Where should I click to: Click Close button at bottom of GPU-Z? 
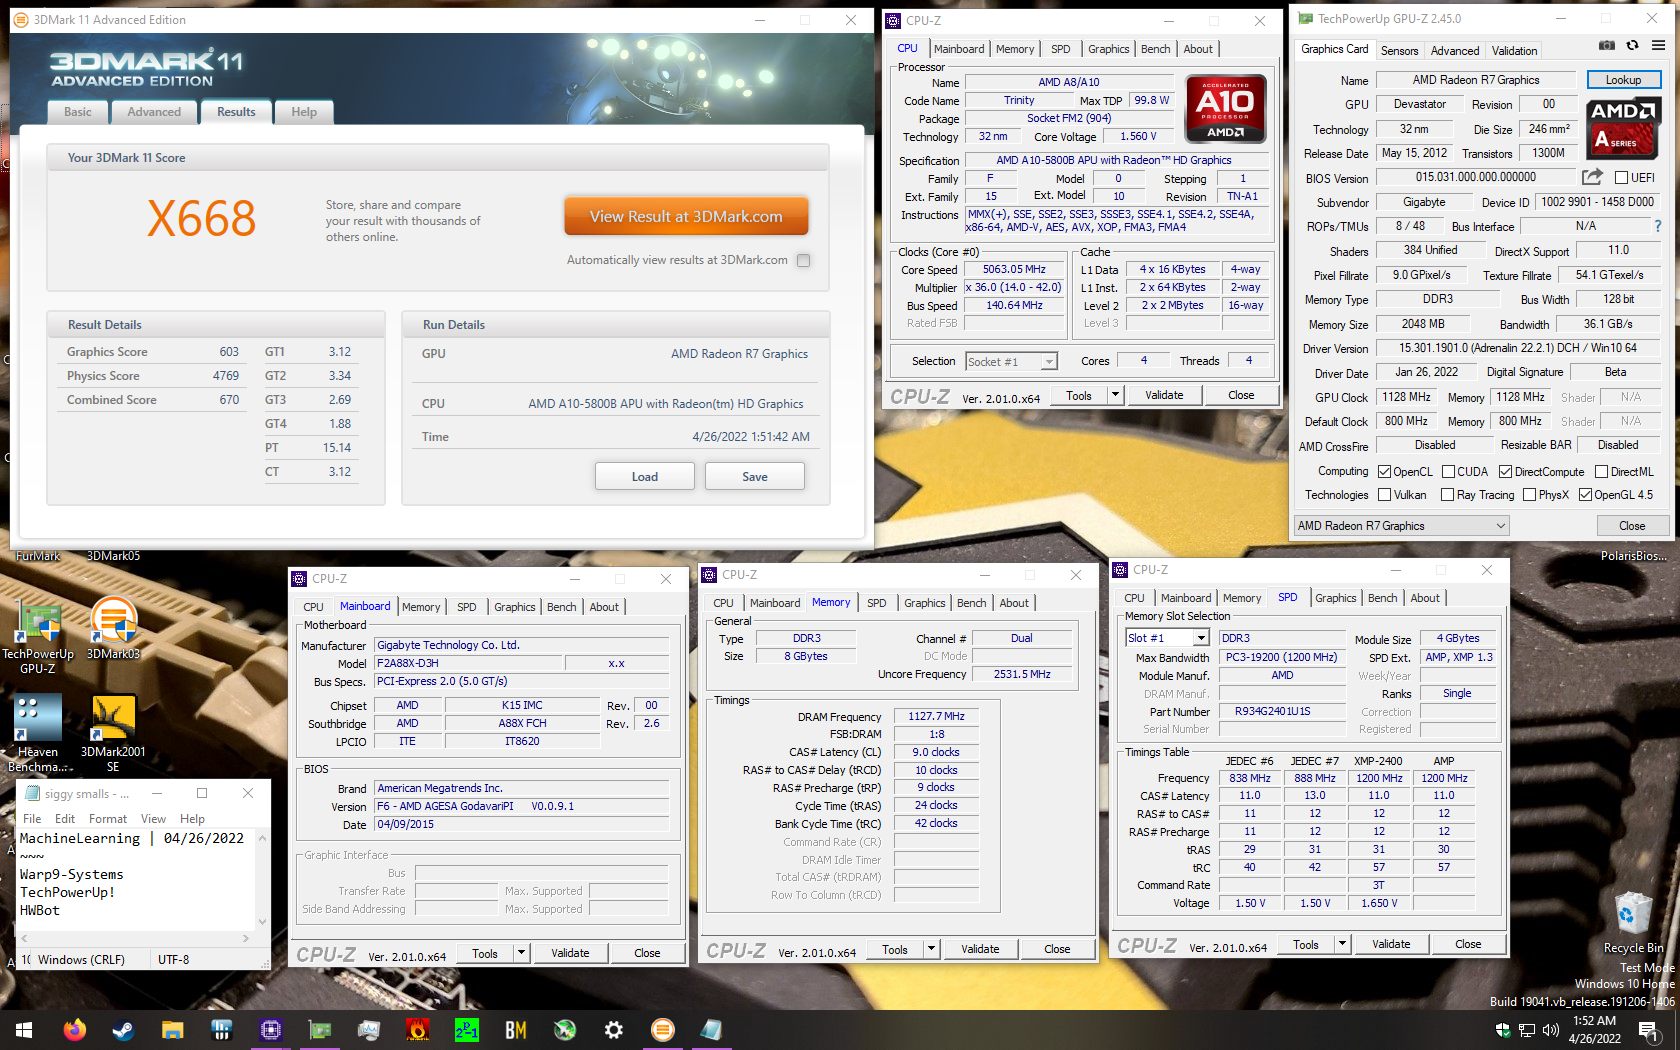1631,526
